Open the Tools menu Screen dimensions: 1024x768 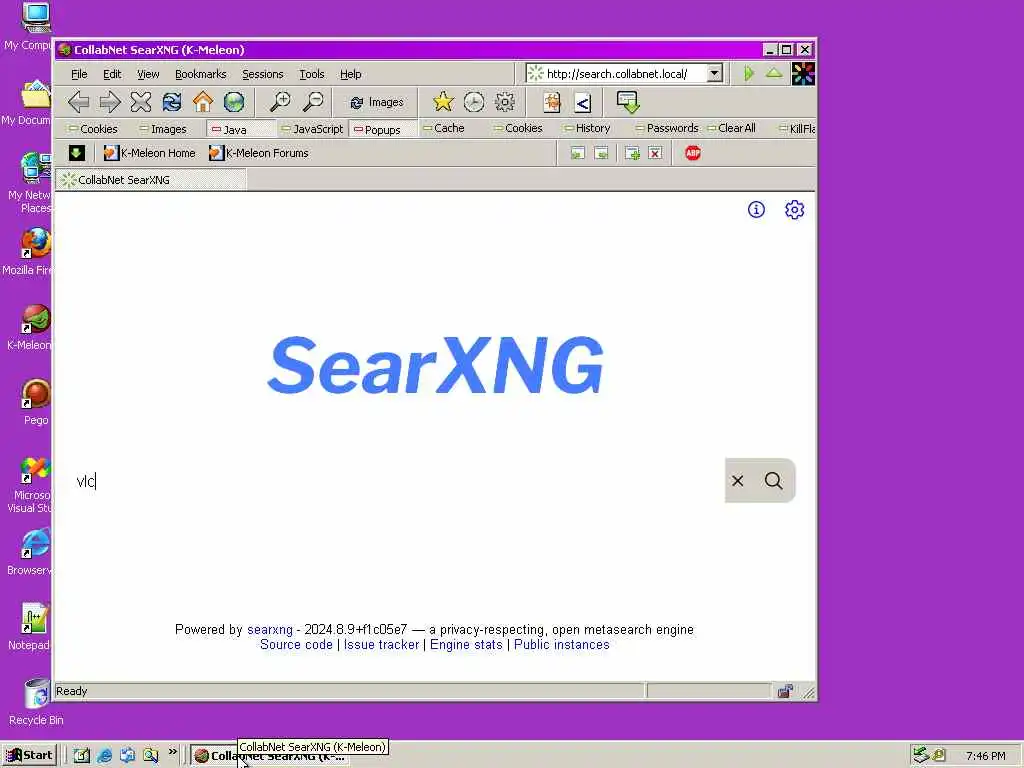pos(312,74)
